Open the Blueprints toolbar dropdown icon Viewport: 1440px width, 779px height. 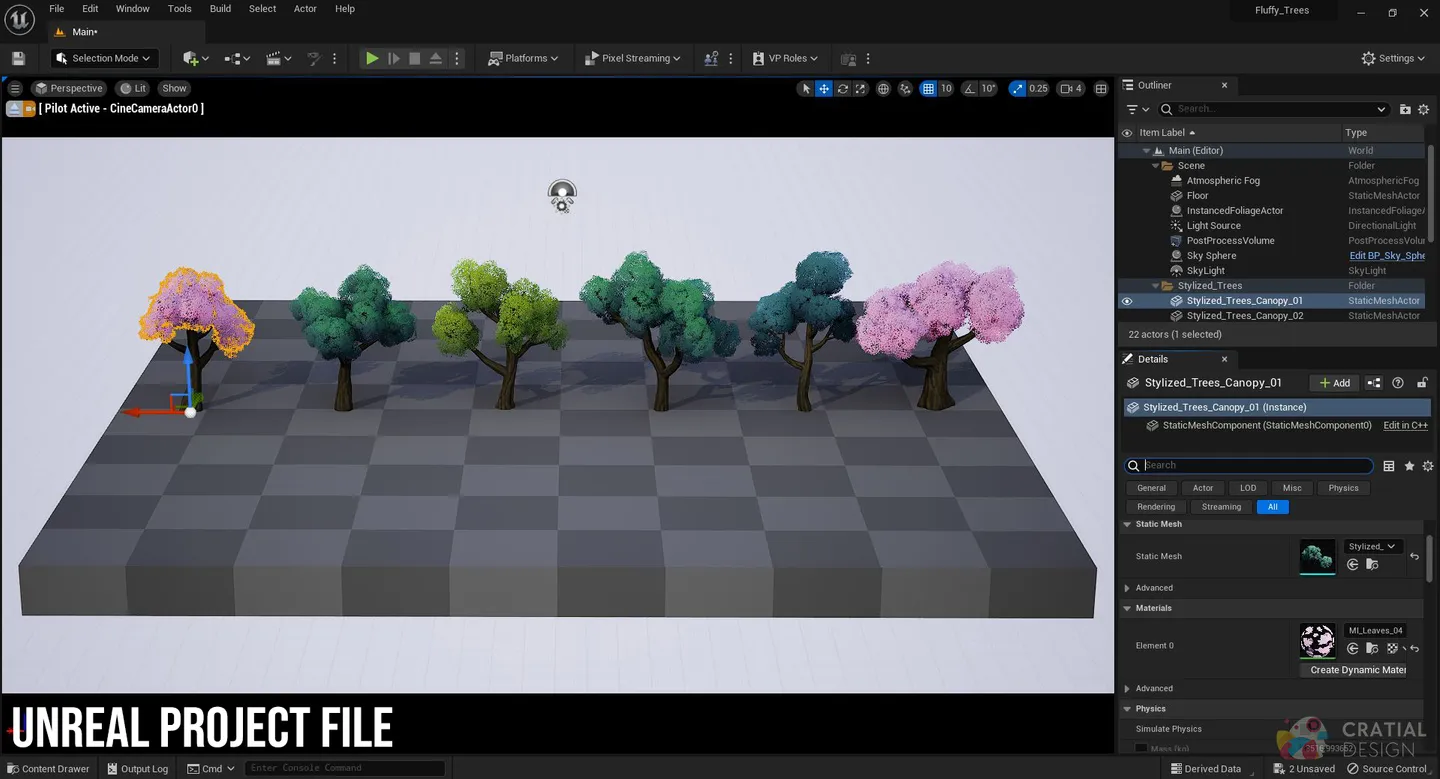pos(237,58)
